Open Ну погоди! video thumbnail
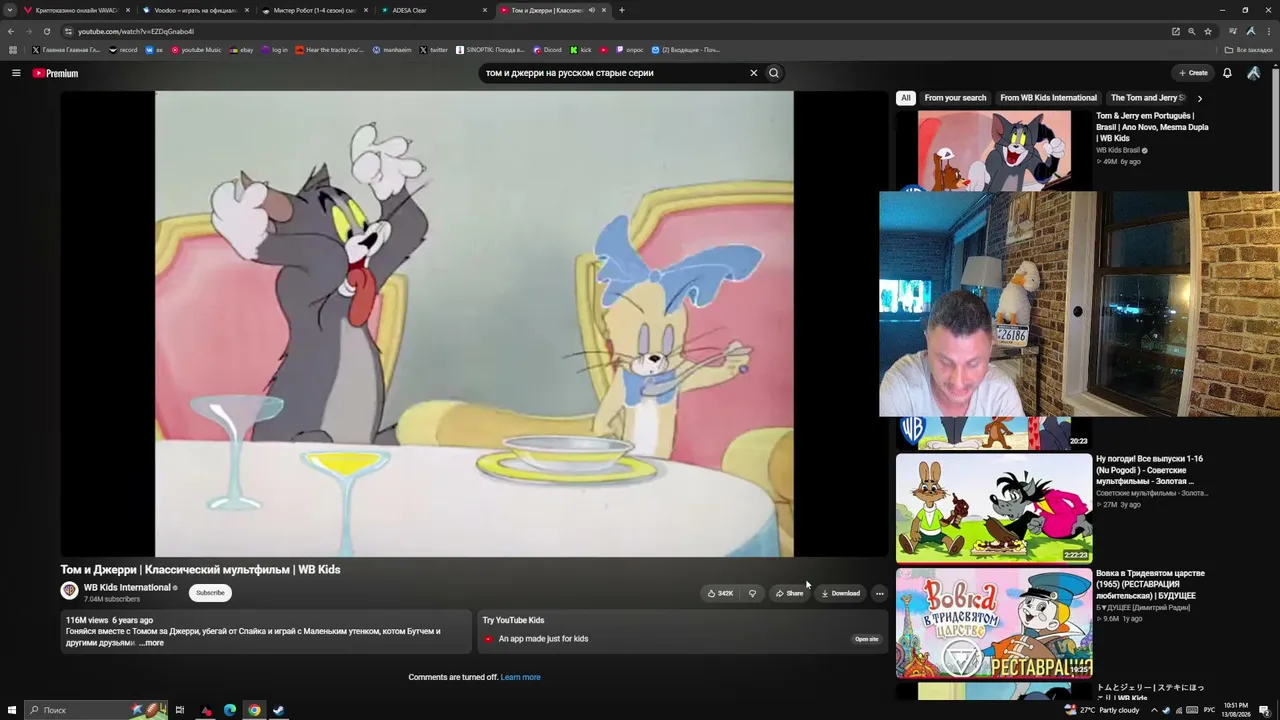Viewport: 1280px width, 720px height. click(x=994, y=508)
